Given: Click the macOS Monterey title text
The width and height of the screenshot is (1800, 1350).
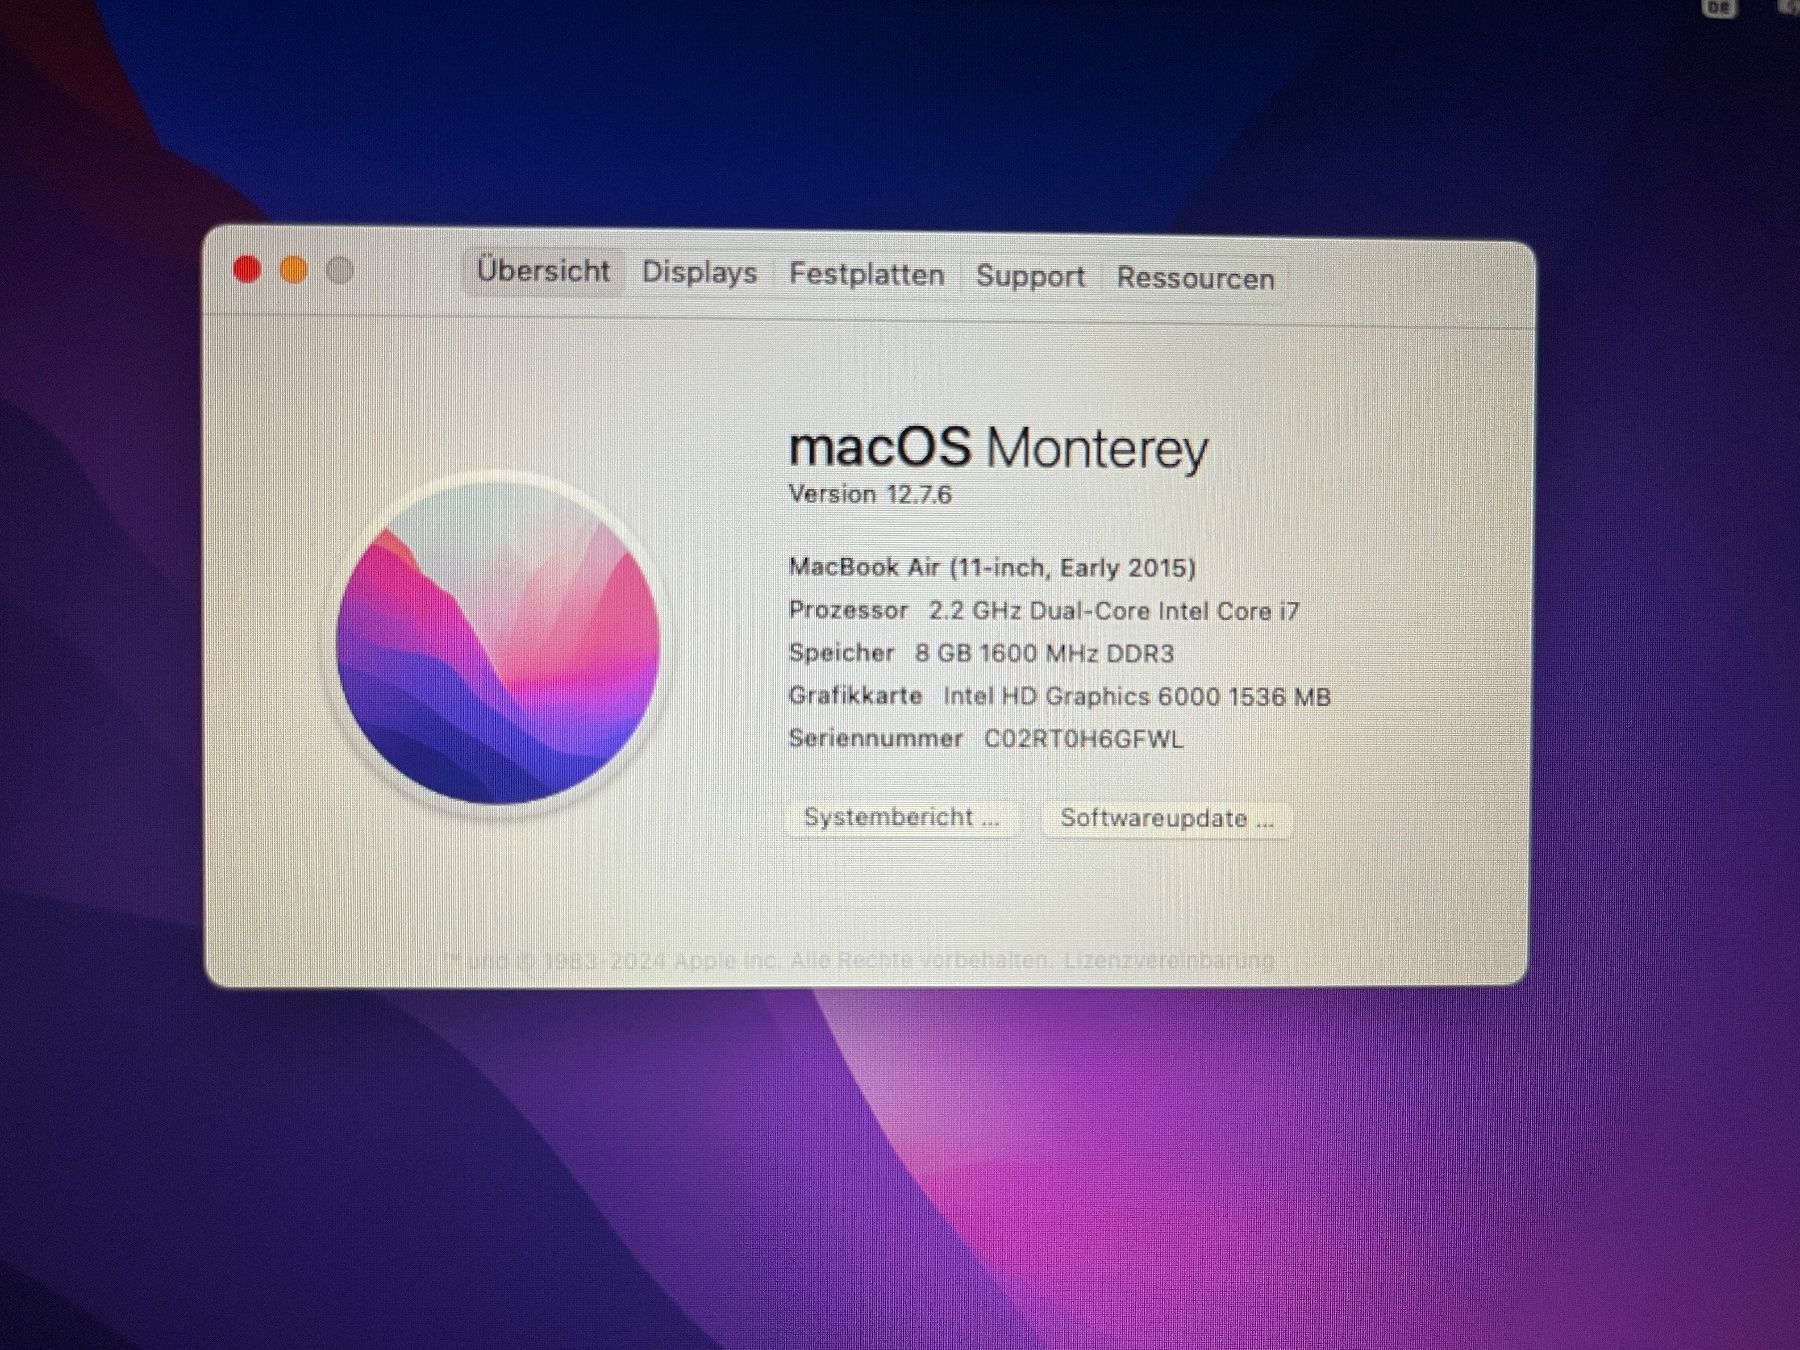Looking at the screenshot, I should point(998,448).
